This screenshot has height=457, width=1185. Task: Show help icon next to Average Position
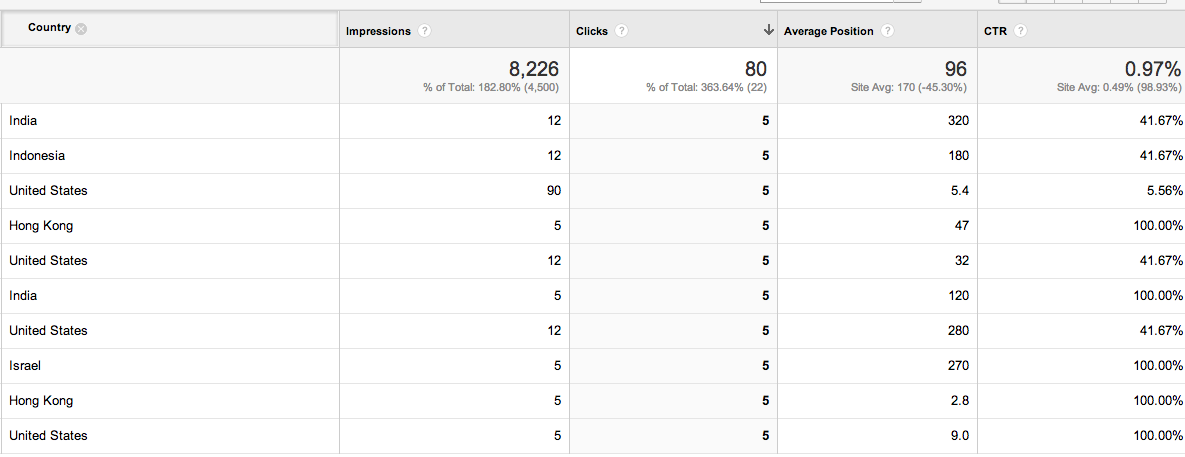[887, 31]
